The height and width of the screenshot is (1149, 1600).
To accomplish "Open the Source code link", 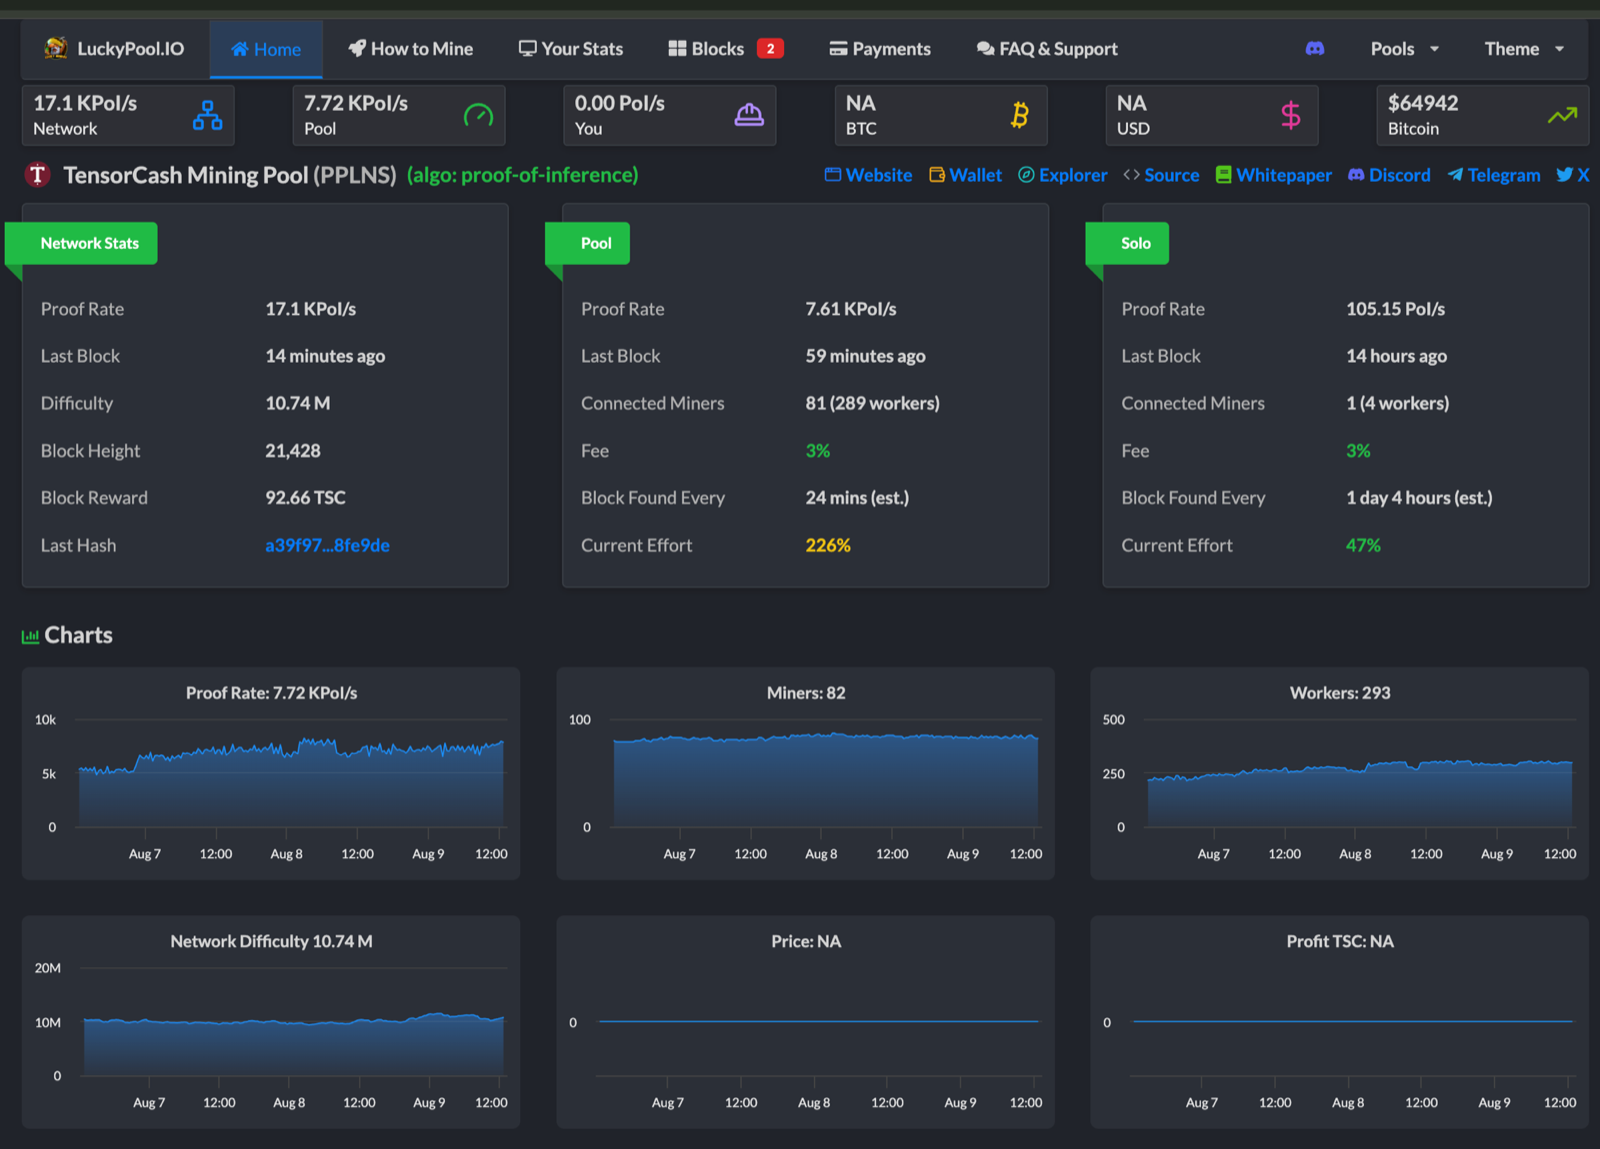I will 1161,175.
